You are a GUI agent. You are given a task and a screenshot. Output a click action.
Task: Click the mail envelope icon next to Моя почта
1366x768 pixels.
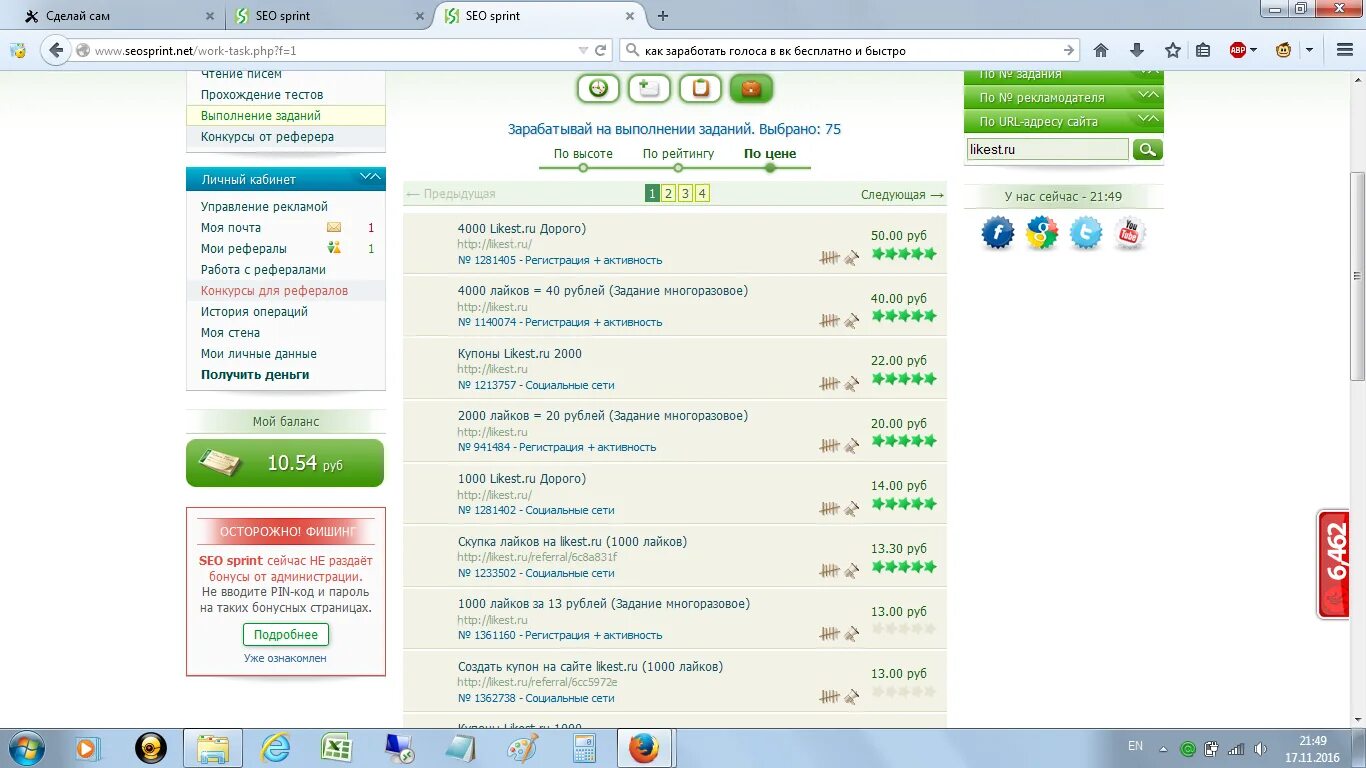(x=334, y=227)
